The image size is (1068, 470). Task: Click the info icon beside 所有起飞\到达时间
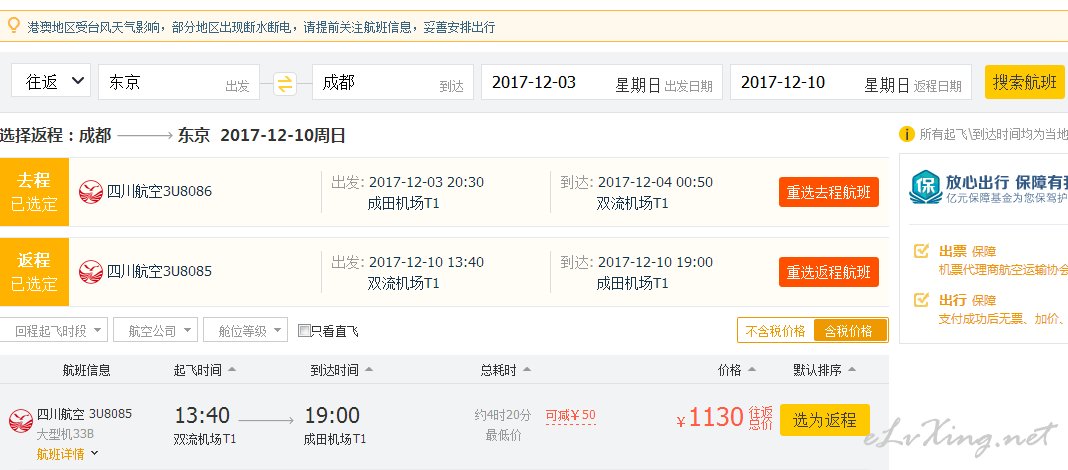point(906,134)
